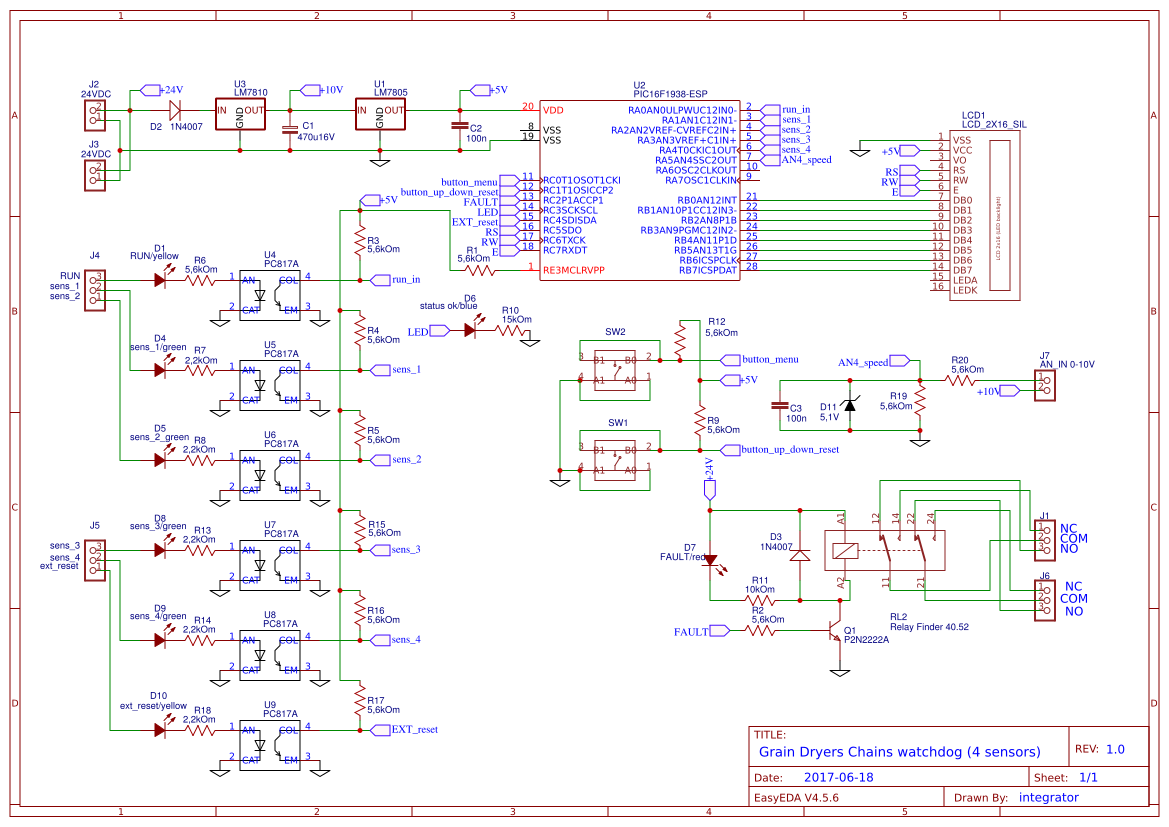
Task: Click the 470u16V capacitor C1
Action: [290, 128]
